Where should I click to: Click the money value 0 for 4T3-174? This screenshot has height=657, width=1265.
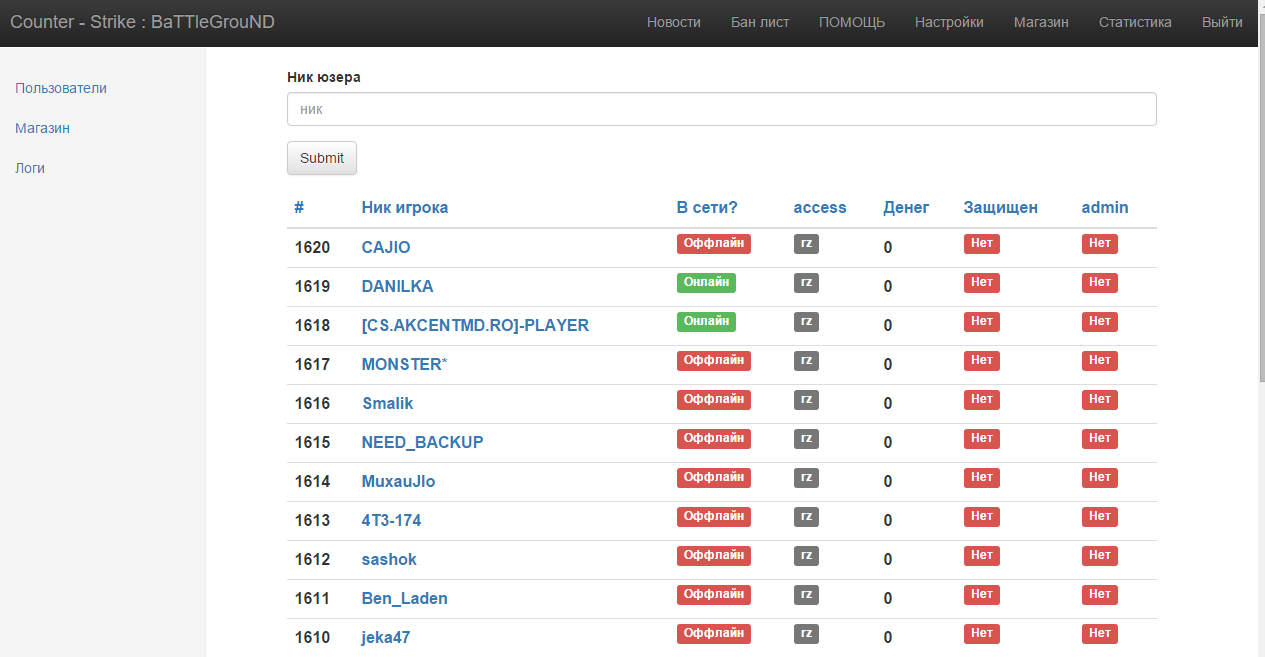point(888,521)
